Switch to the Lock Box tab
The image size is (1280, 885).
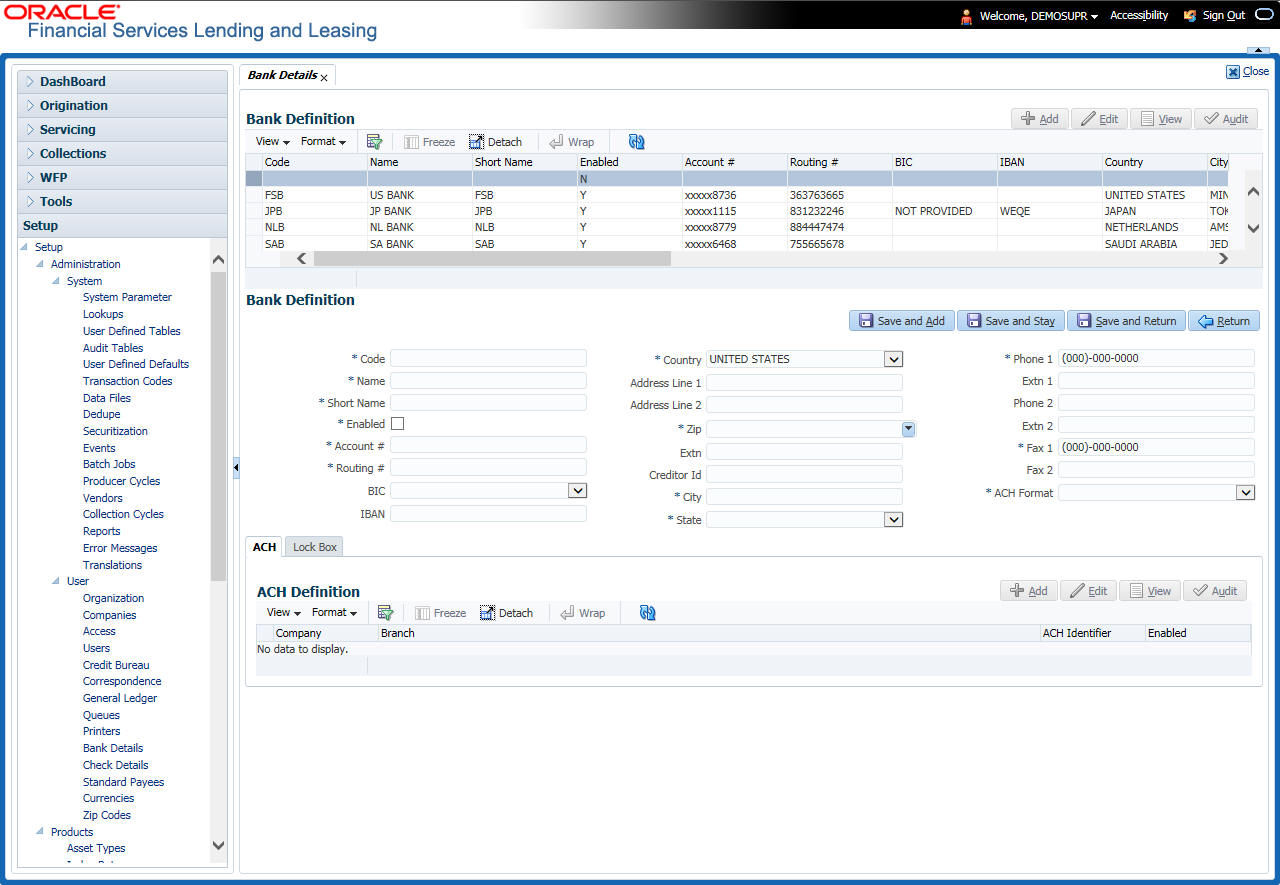point(315,547)
